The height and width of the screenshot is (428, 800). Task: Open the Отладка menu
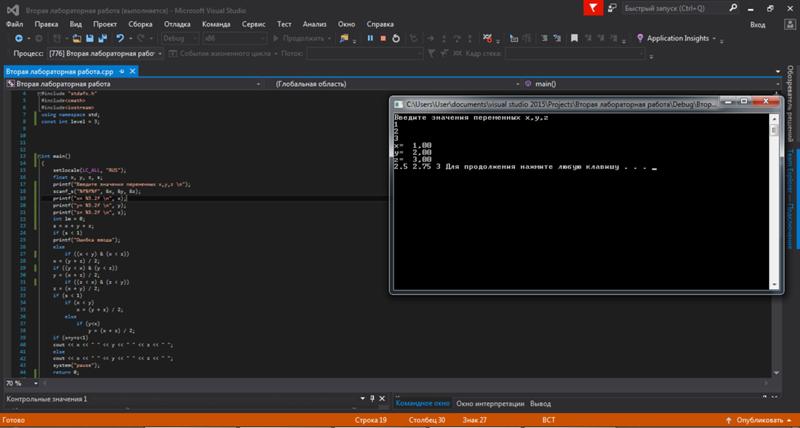coord(178,24)
